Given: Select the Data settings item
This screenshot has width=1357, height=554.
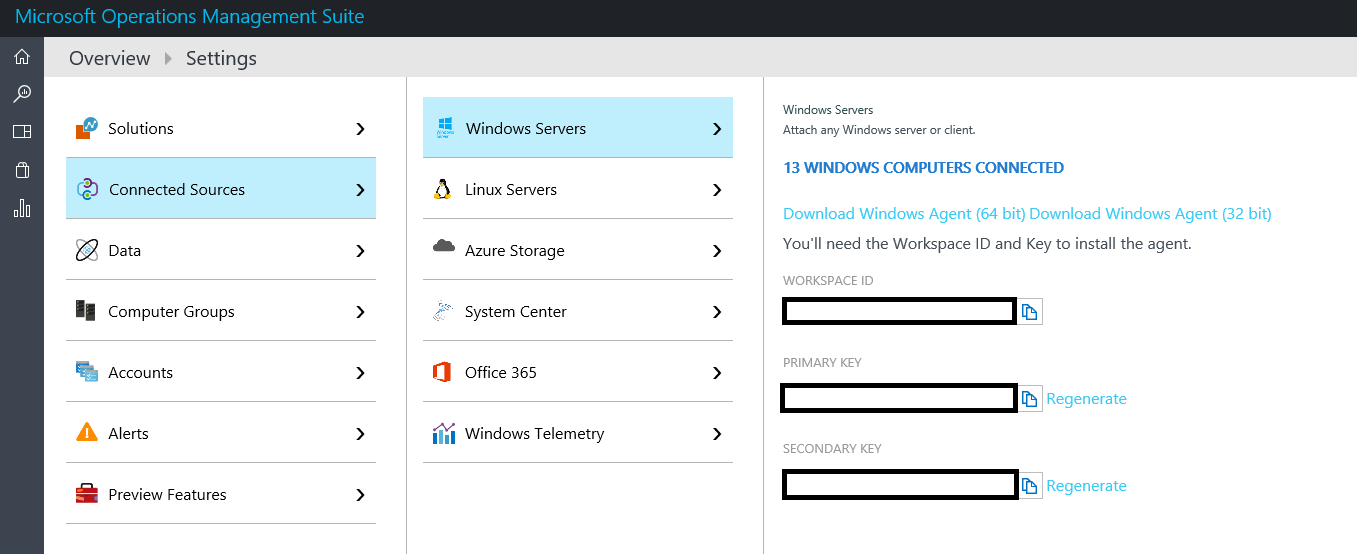Looking at the screenshot, I should pyautogui.click(x=221, y=250).
